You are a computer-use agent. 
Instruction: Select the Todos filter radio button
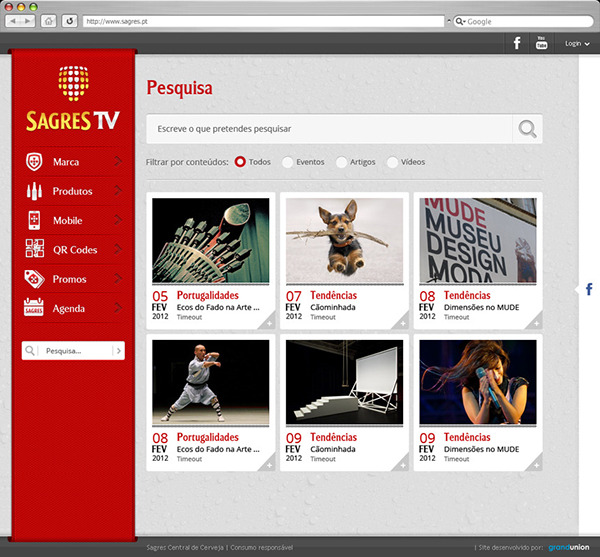(x=240, y=162)
